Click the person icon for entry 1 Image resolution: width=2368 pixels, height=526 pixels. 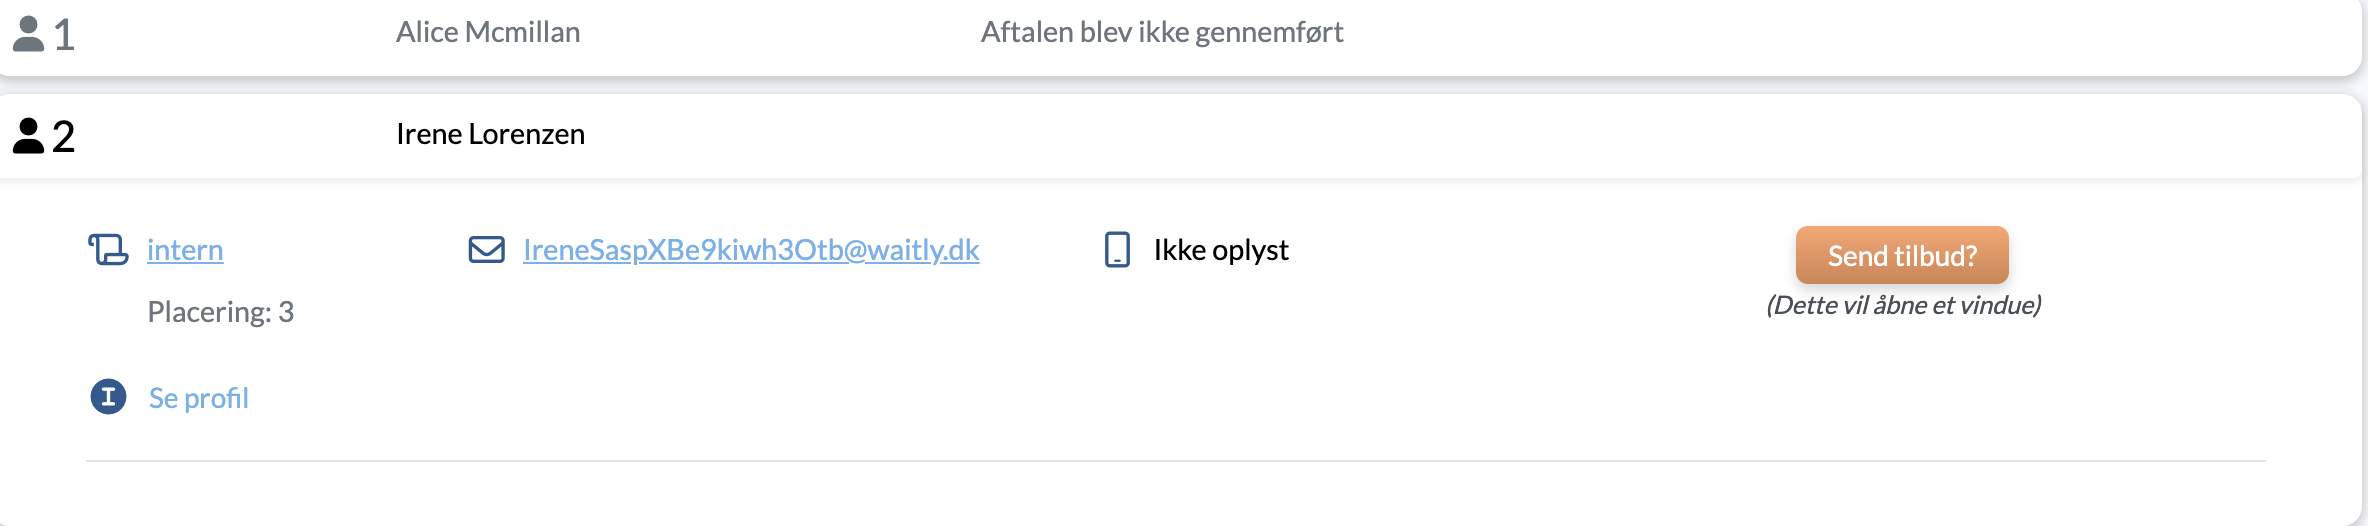point(28,34)
